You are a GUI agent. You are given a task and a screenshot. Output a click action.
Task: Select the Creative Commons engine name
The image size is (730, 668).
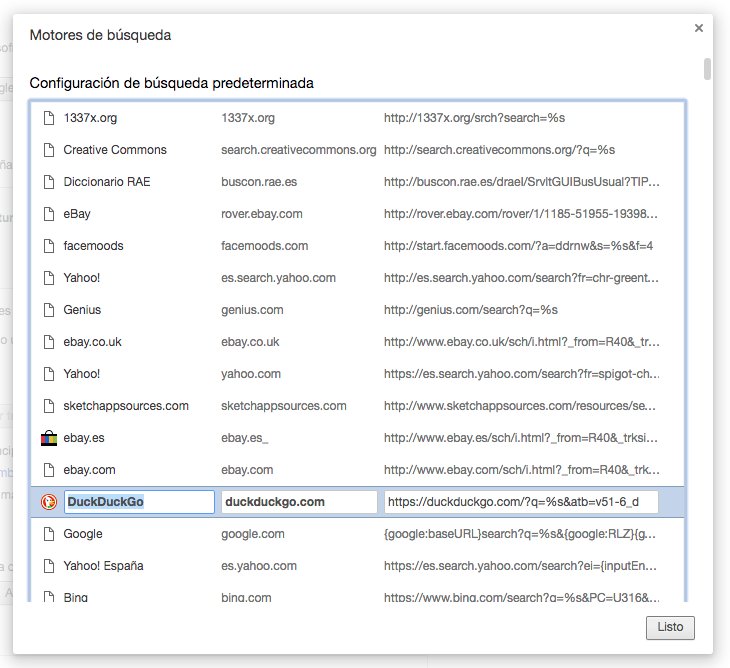pyautogui.click(x=115, y=150)
